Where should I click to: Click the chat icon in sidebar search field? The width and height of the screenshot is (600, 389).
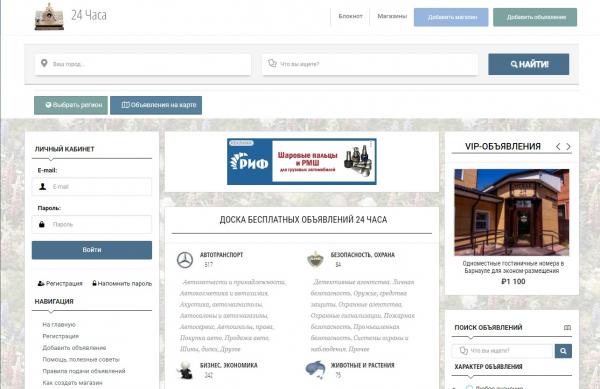[463, 350]
